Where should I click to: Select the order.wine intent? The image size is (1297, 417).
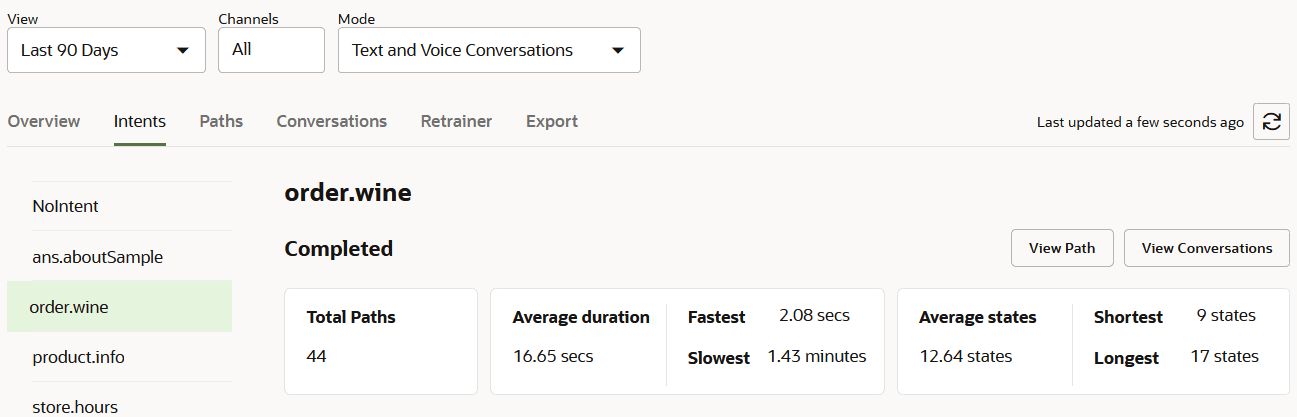[69, 307]
